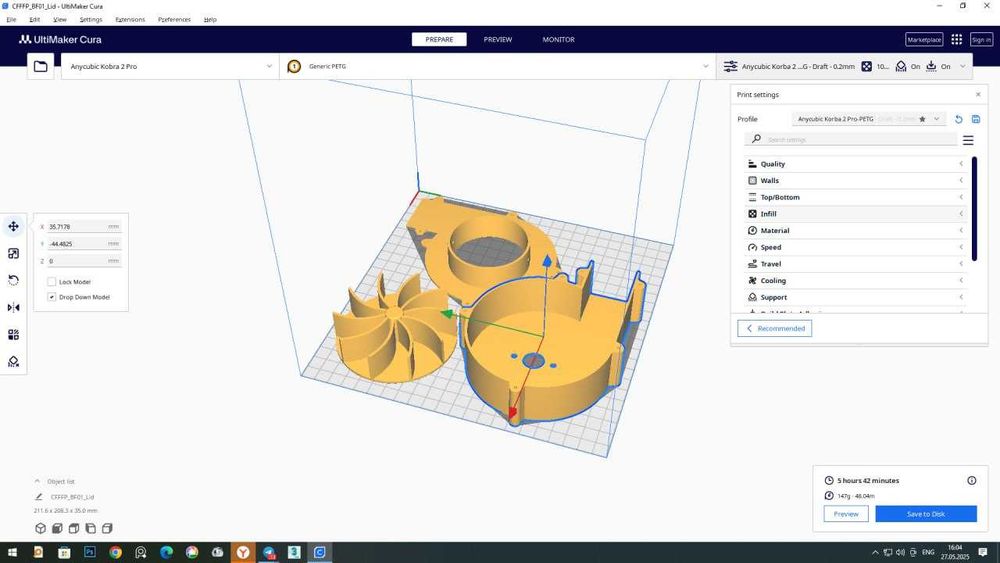Switch to the MONITOR stage tab

click(559, 40)
